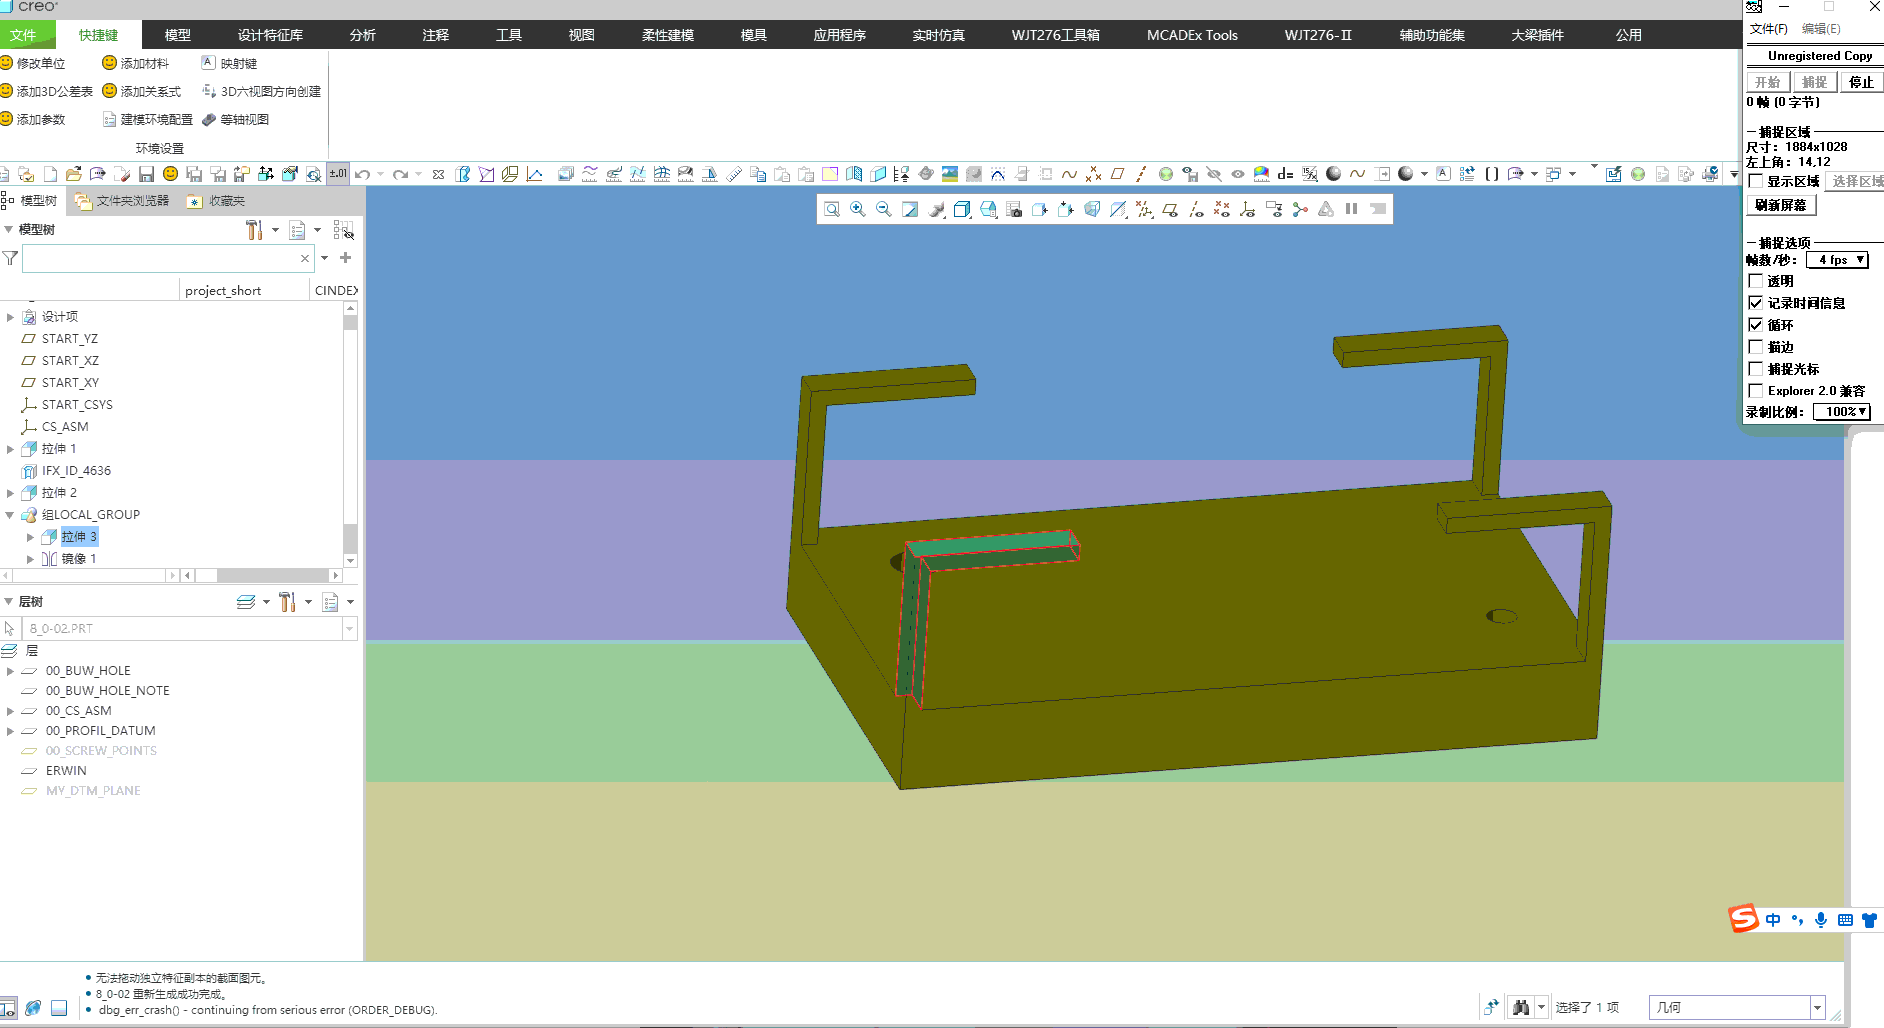1884x1028 pixels.
Task: Expand the 设计项 tree node
Action: (x=10, y=317)
